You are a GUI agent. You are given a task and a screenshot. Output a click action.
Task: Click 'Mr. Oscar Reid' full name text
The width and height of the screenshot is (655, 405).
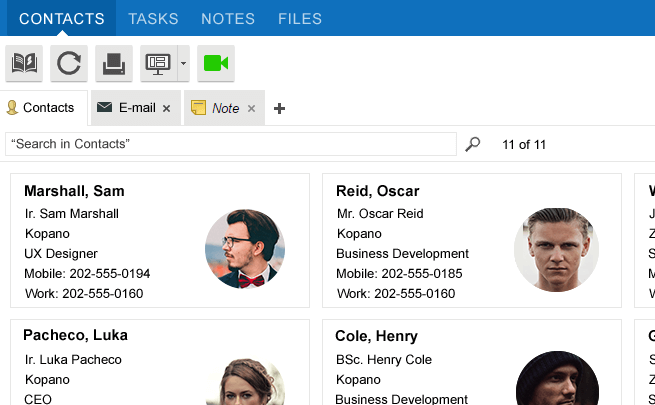pyautogui.click(x=380, y=213)
